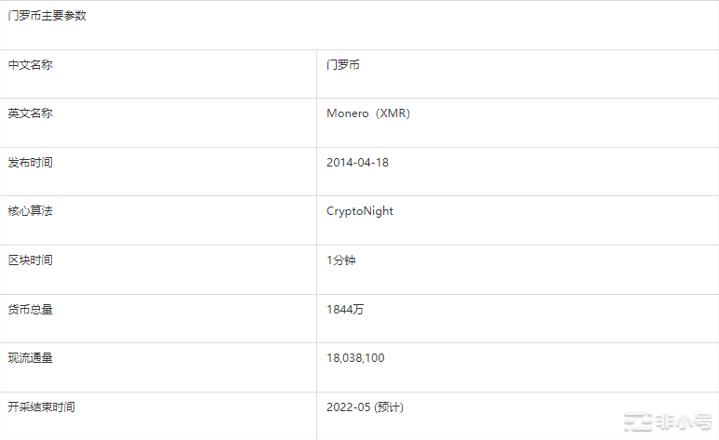Click the 2022-05 (预计) end date value

[365, 408]
